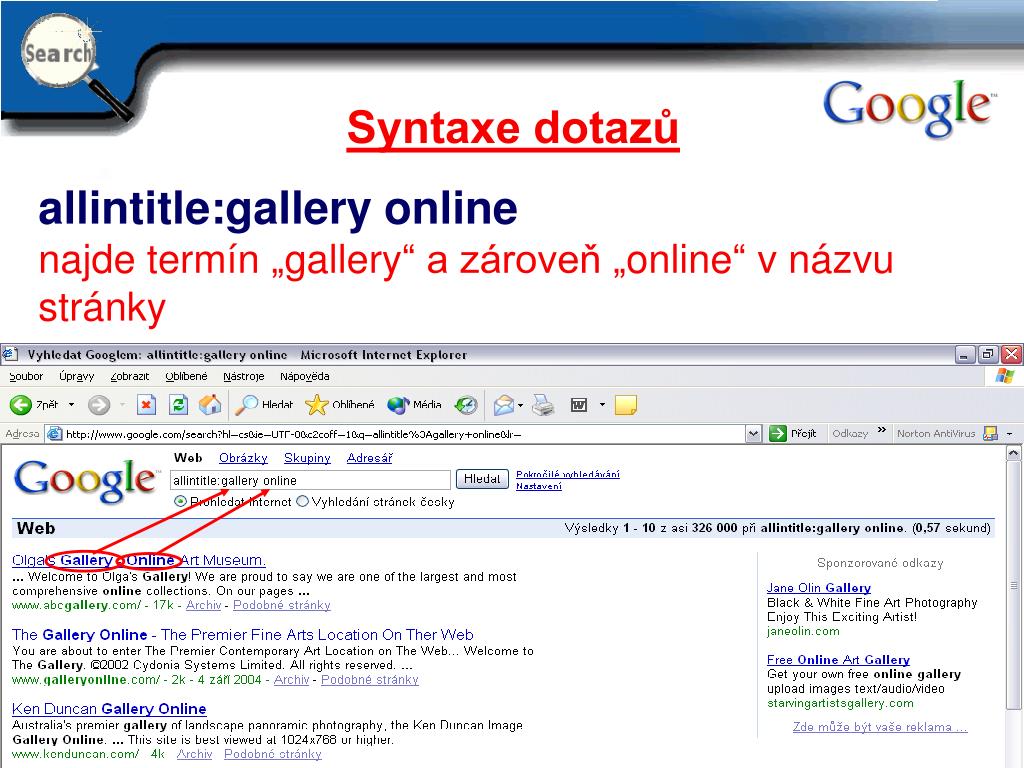Select the Prohledat Internet radio button
This screenshot has width=1024, height=768.
180,502
